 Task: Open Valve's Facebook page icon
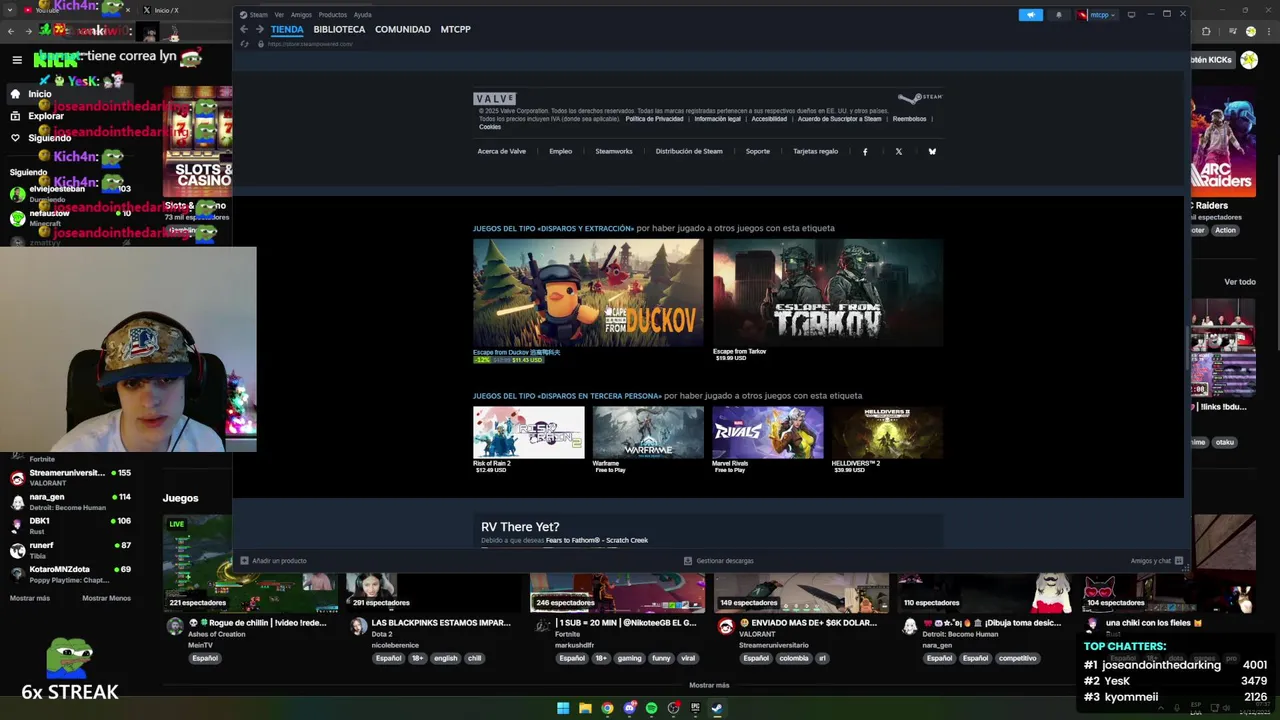[865, 152]
